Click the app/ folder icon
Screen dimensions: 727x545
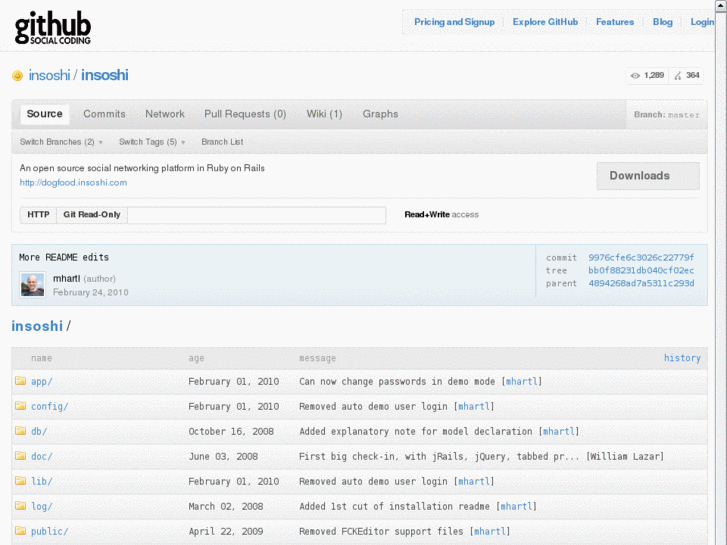click(20, 381)
